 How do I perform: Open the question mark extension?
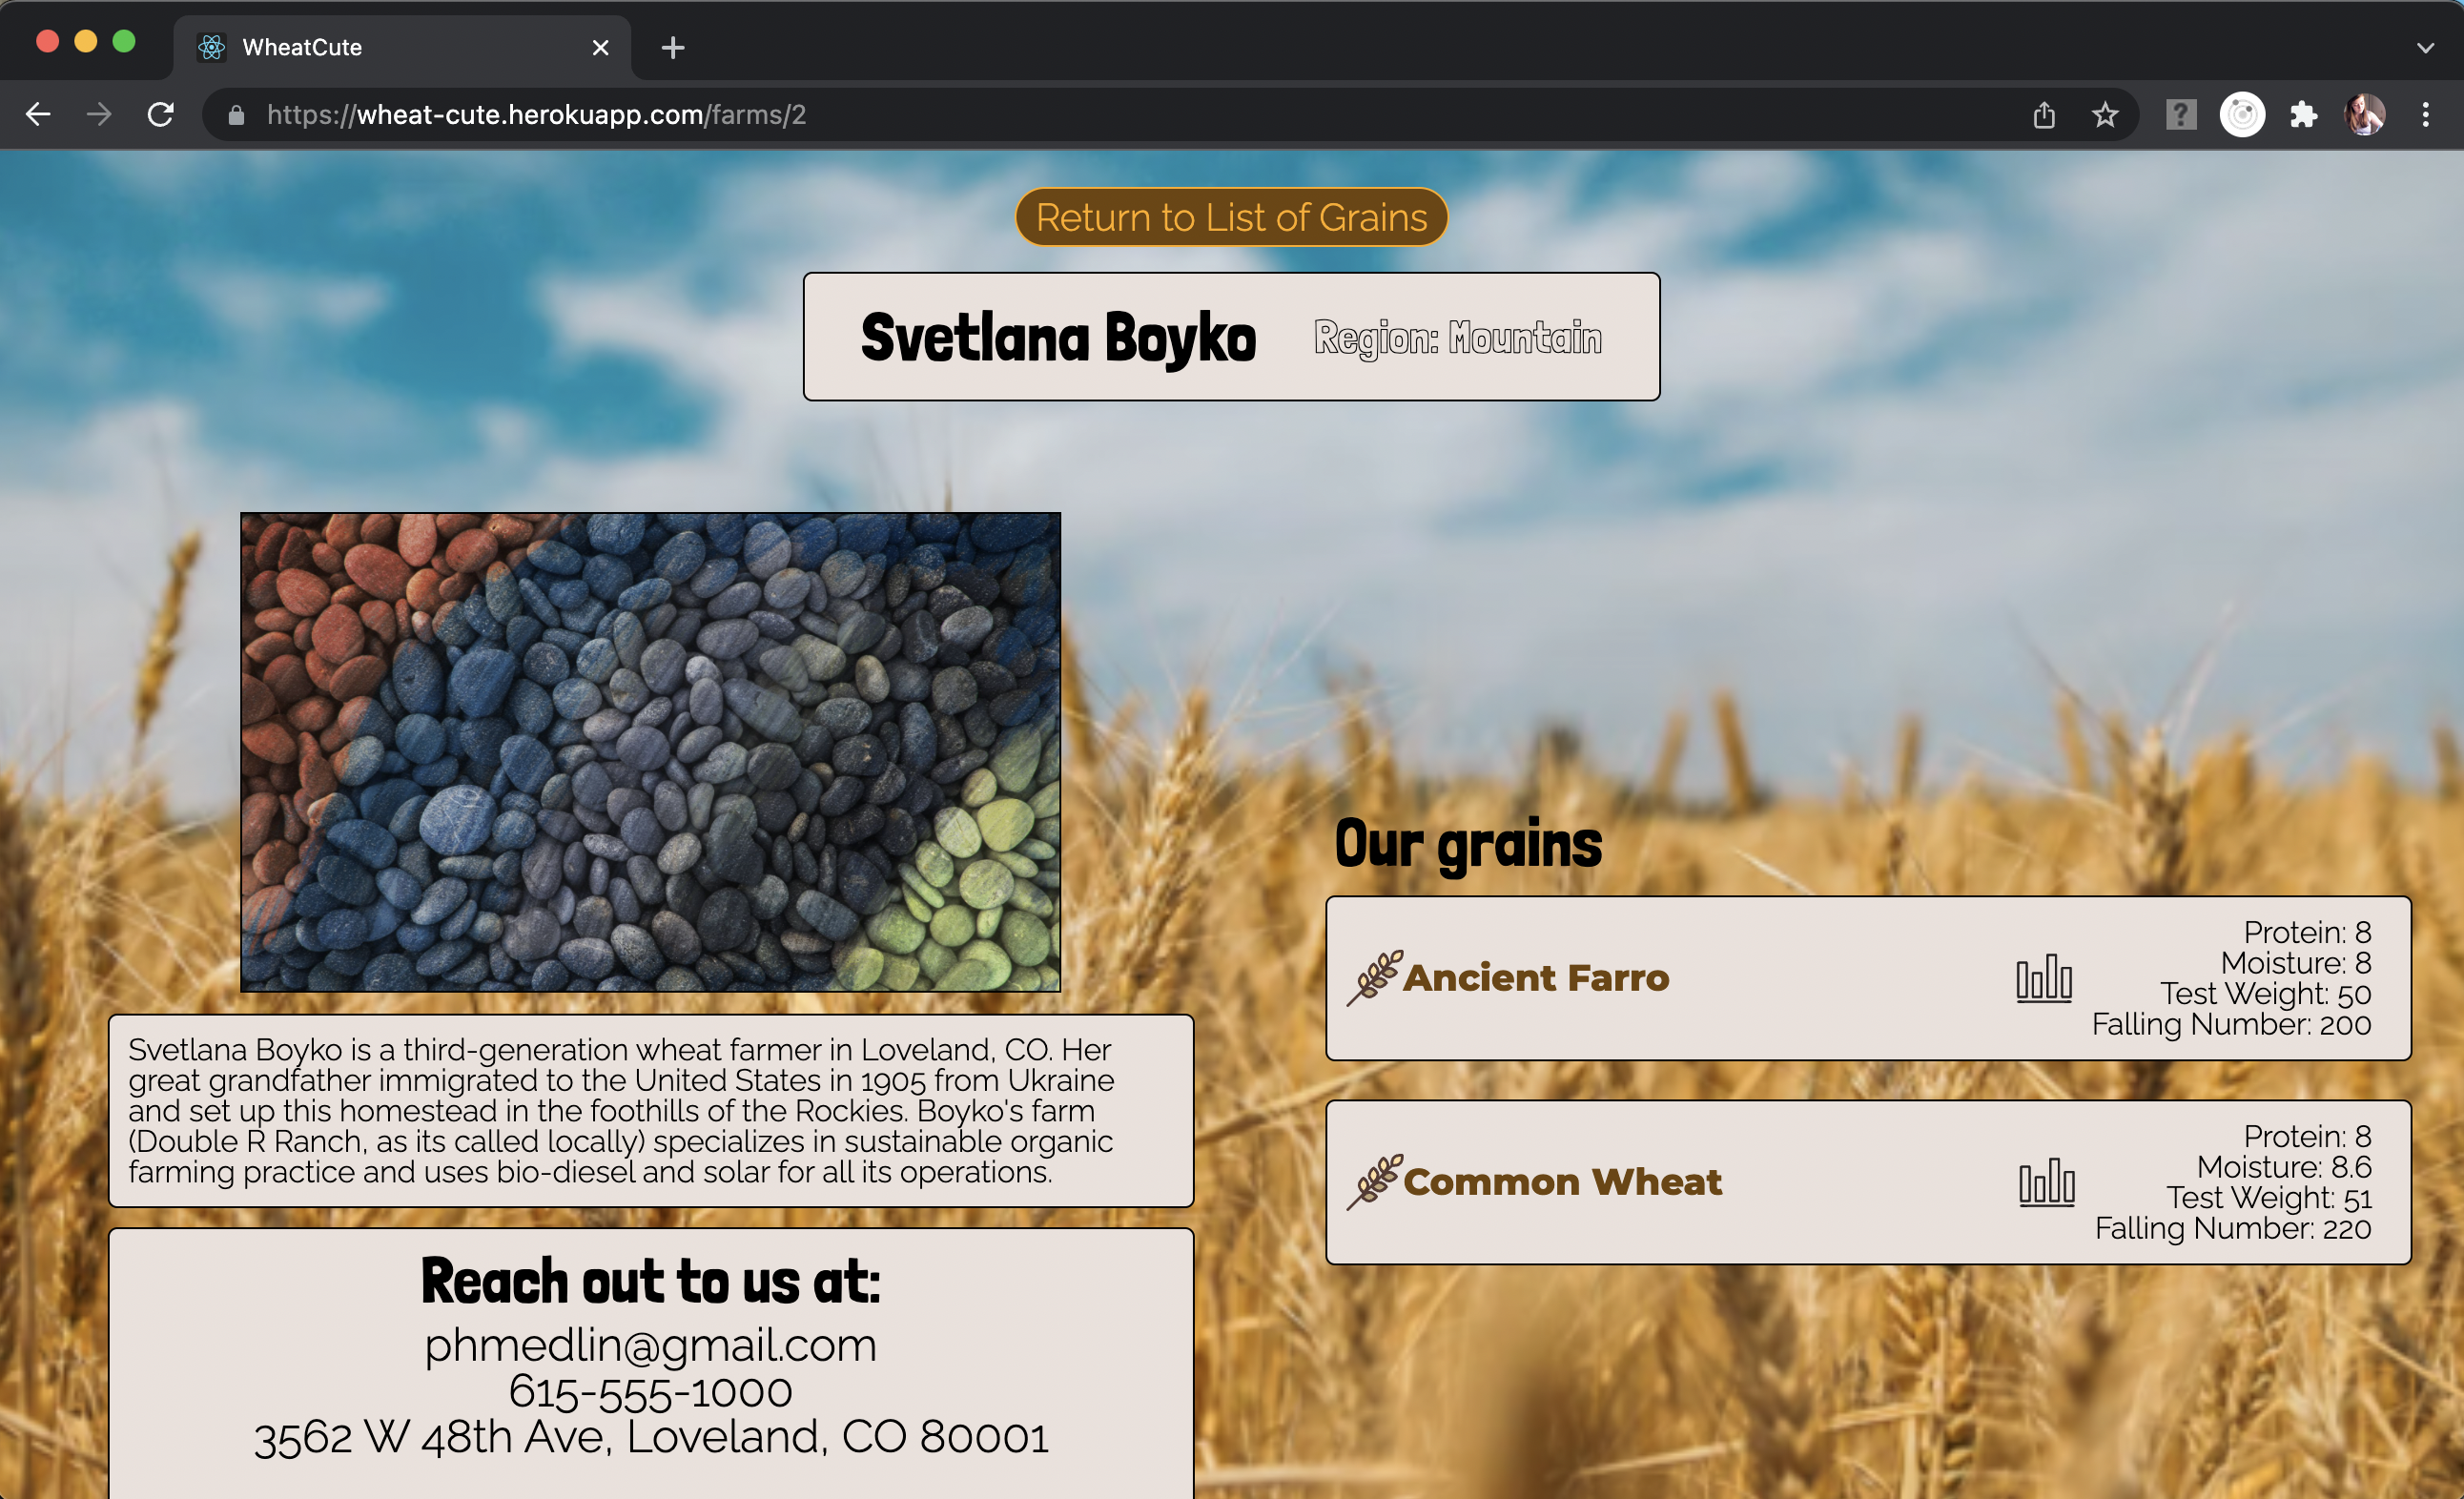2181,115
